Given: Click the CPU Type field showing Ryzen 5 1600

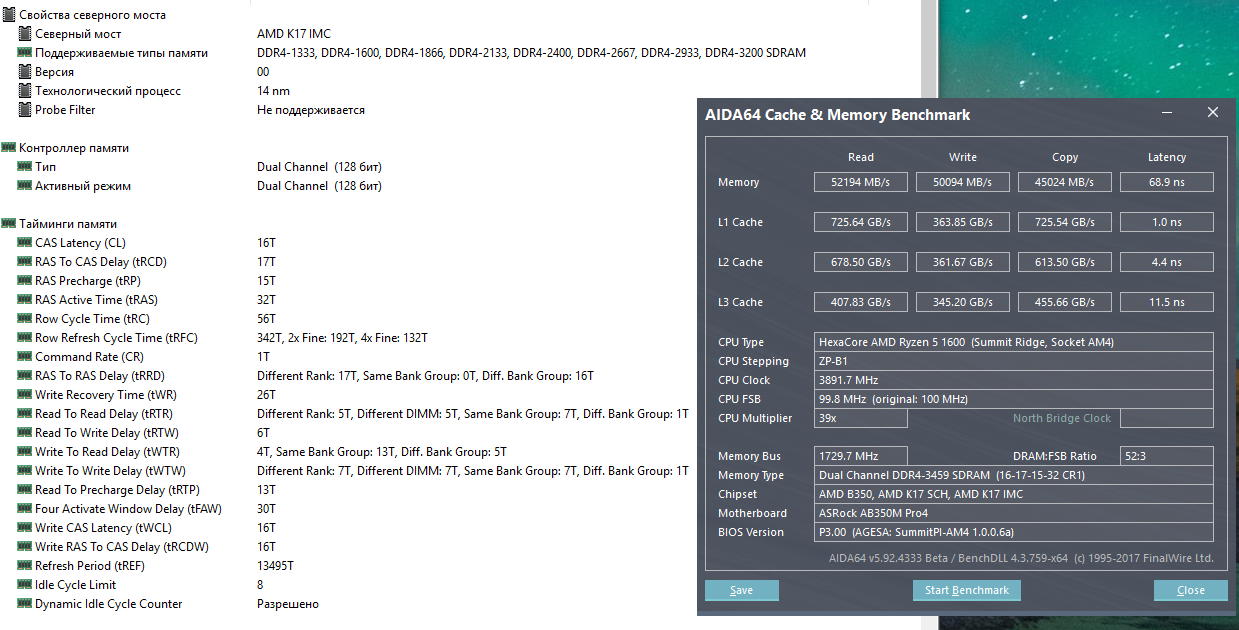Looking at the screenshot, I should (1014, 342).
